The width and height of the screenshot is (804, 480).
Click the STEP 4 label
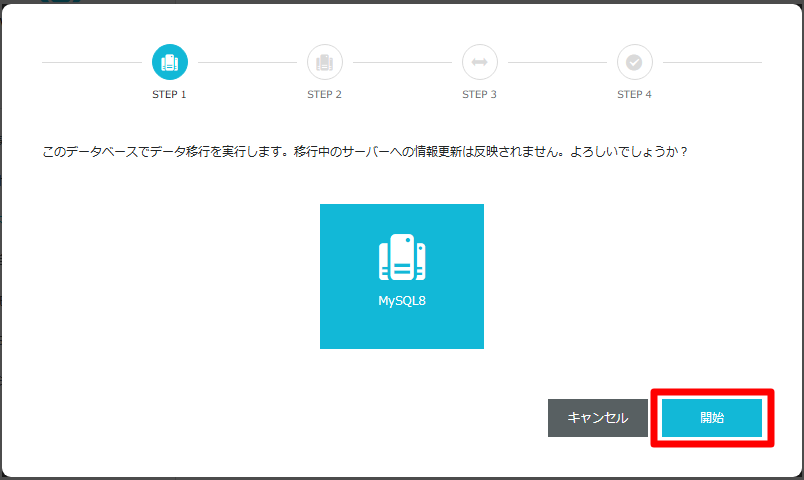tap(634, 94)
